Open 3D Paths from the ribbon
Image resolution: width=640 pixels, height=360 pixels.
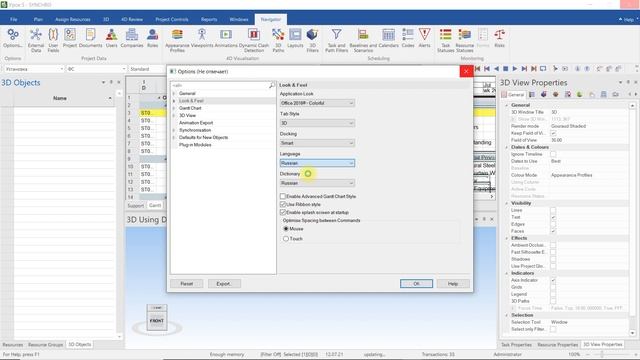[x=278, y=40]
